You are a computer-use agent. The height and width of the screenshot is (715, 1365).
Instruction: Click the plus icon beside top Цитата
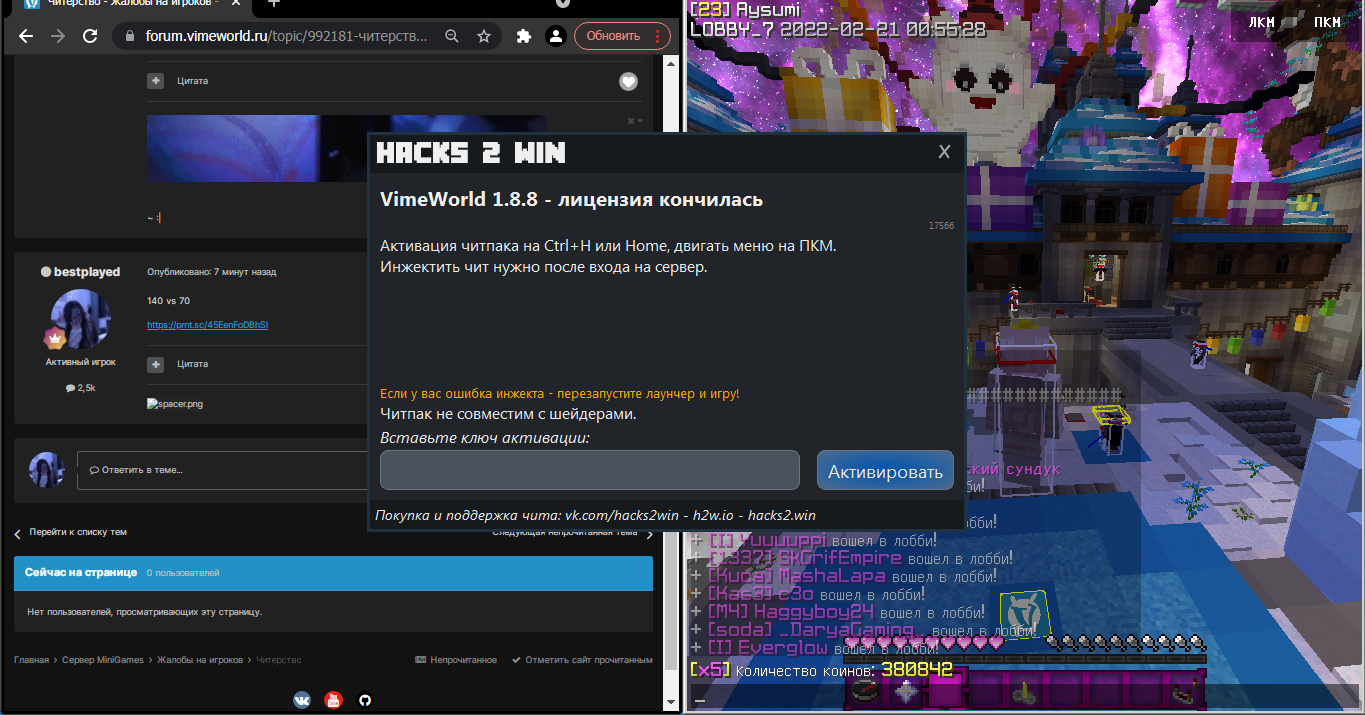coord(156,81)
